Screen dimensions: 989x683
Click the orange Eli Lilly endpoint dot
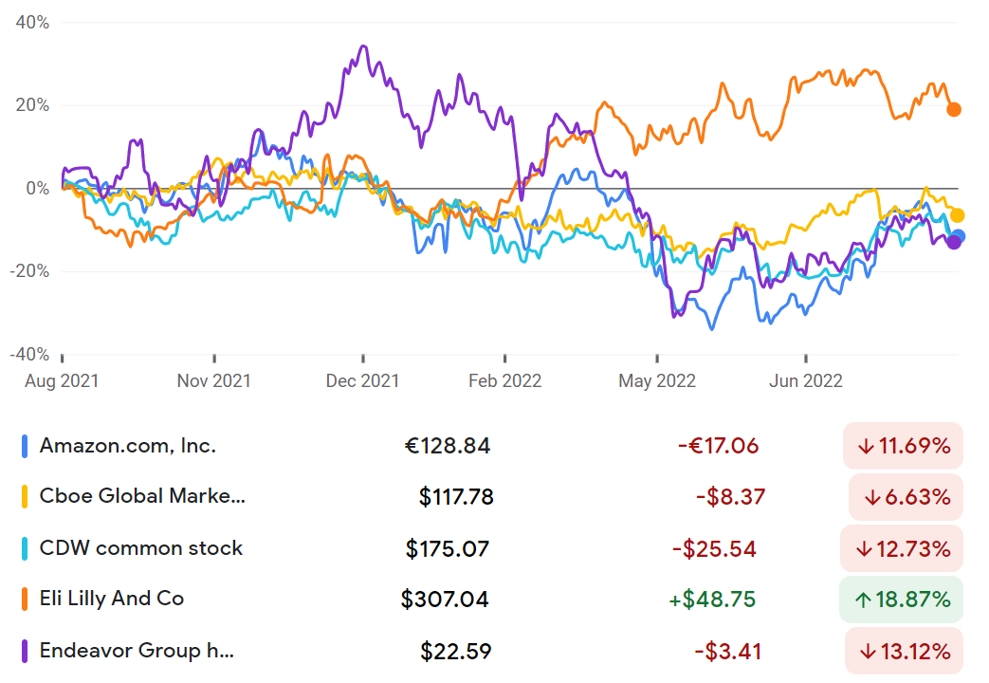(x=954, y=110)
